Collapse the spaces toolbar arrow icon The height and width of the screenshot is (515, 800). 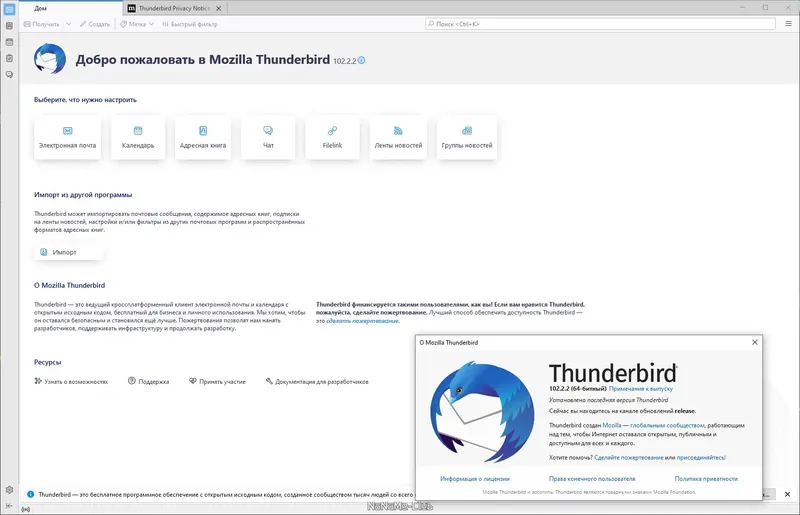pos(9,505)
